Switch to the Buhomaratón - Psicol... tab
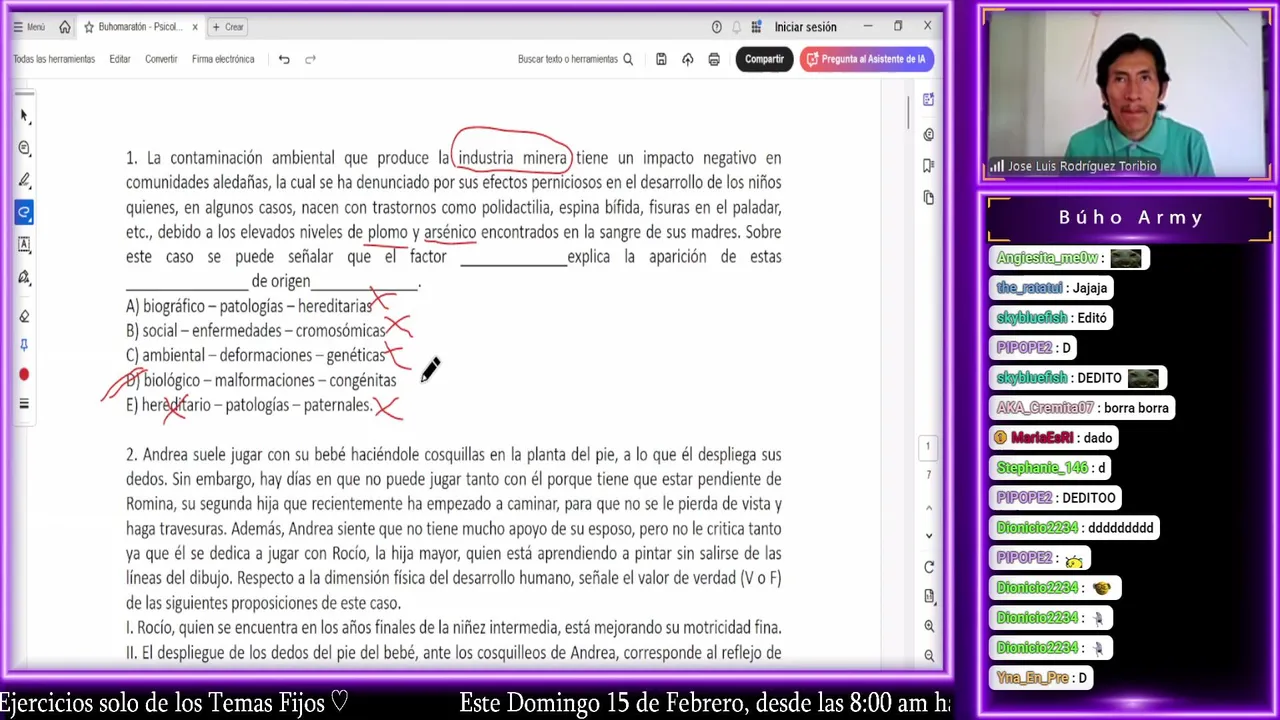 (140, 27)
